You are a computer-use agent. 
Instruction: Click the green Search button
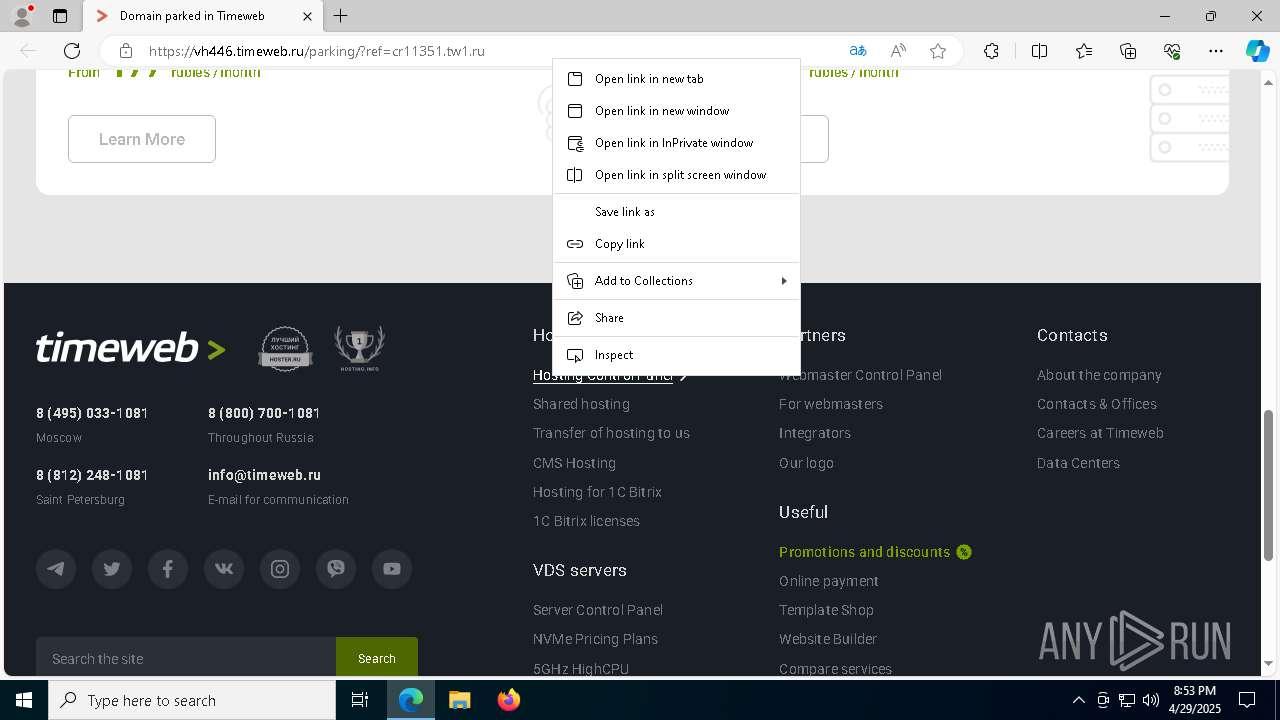click(x=377, y=658)
